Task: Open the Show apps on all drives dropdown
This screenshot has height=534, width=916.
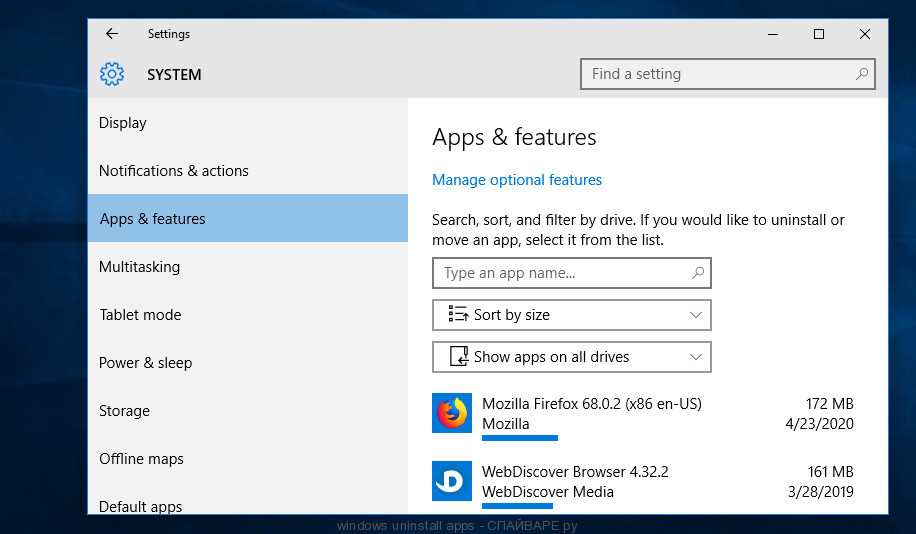Action: click(572, 357)
